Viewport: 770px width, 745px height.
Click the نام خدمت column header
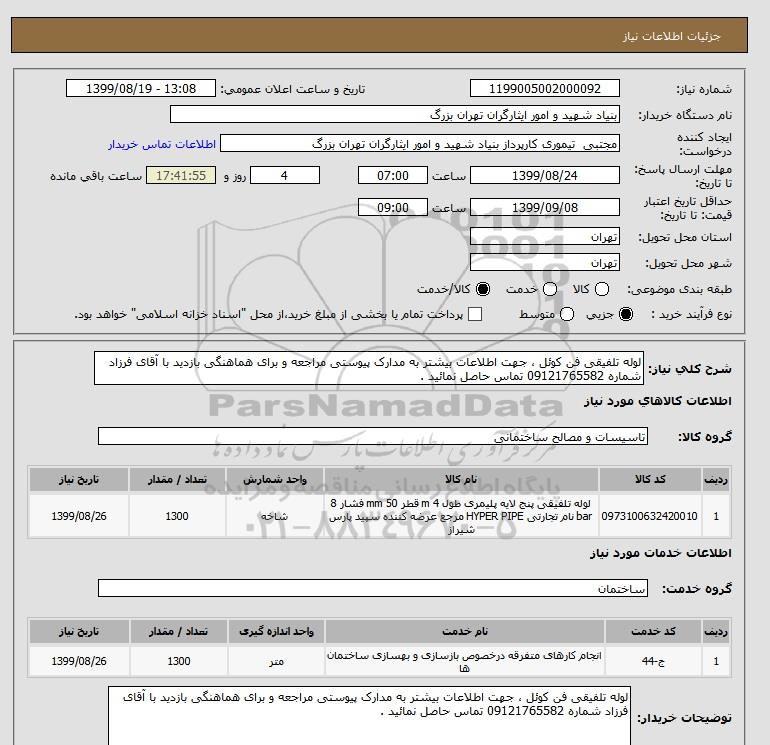[464, 632]
